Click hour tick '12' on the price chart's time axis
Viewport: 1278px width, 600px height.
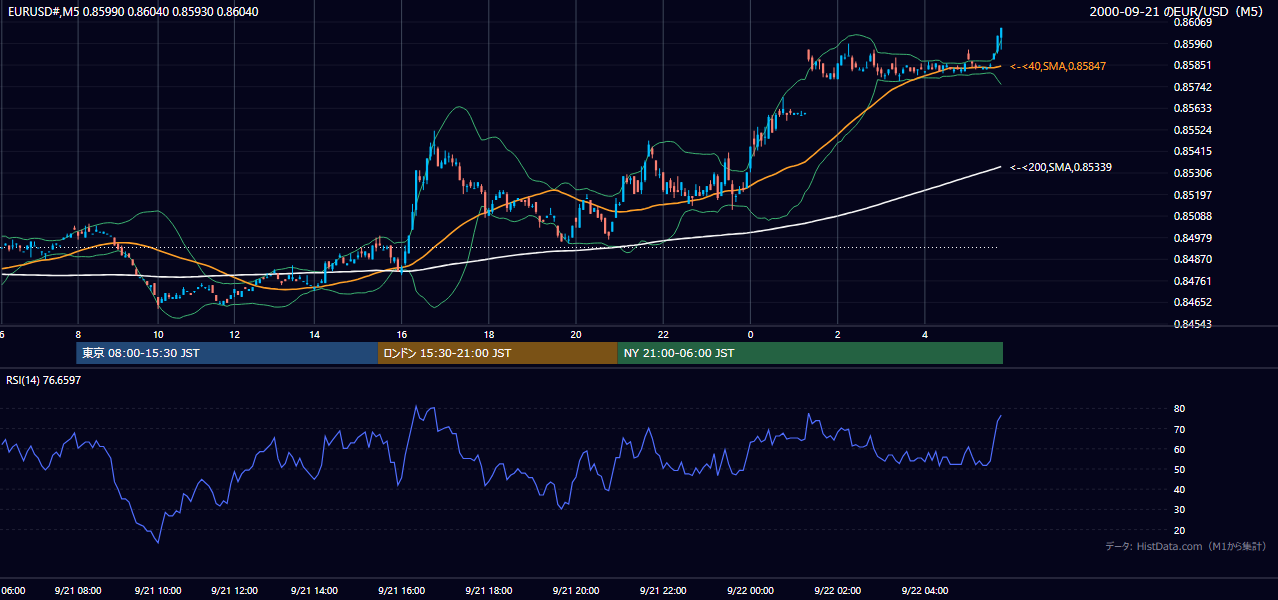(236, 334)
